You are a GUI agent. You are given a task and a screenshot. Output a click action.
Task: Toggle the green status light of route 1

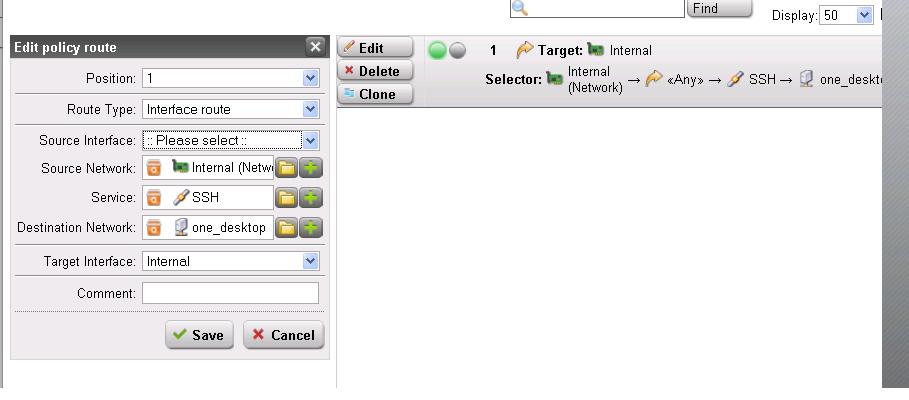pyautogui.click(x=437, y=50)
